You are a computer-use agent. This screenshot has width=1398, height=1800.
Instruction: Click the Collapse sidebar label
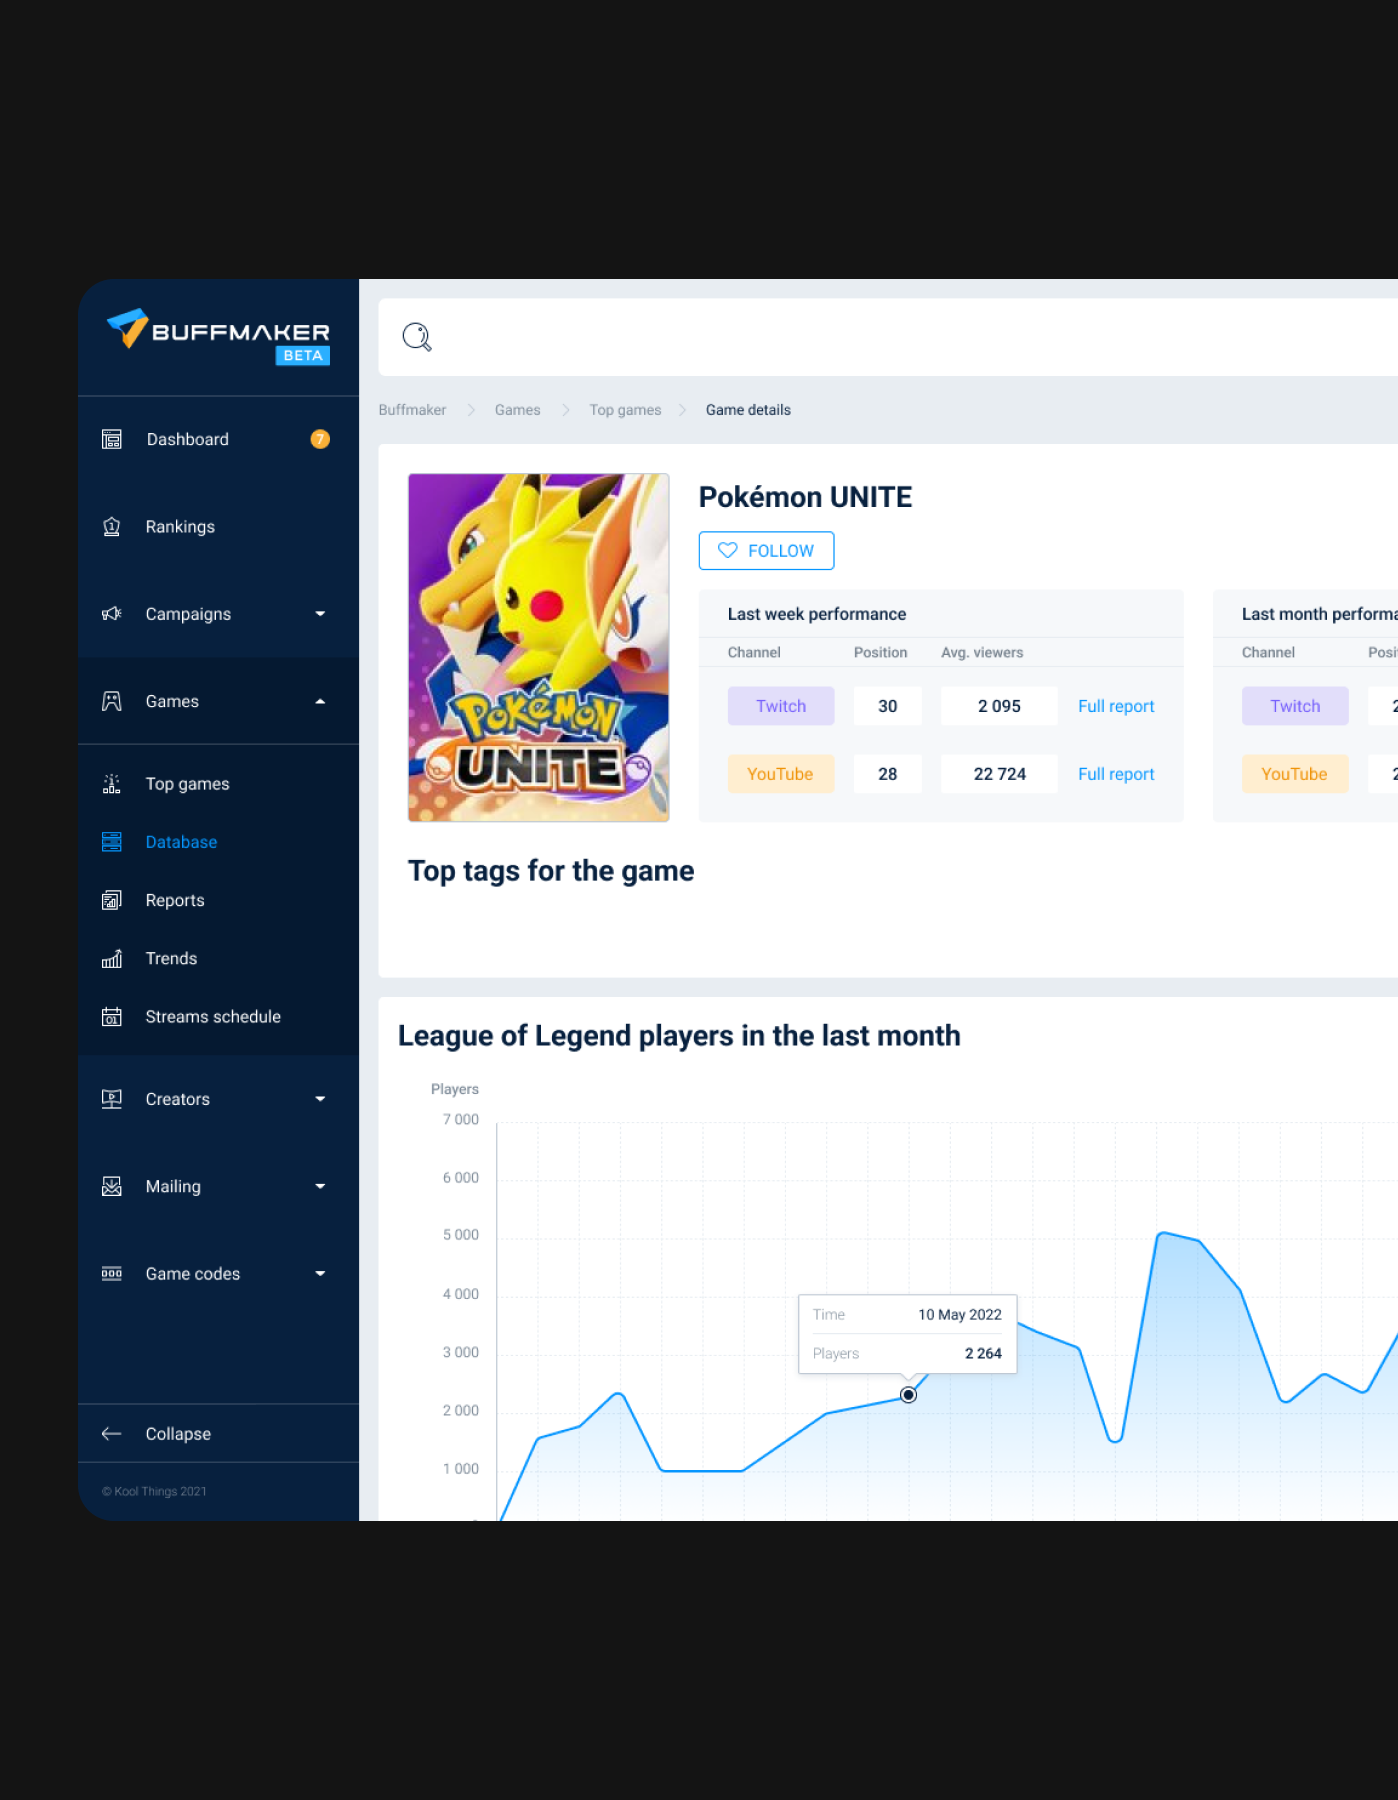[x=178, y=1434]
